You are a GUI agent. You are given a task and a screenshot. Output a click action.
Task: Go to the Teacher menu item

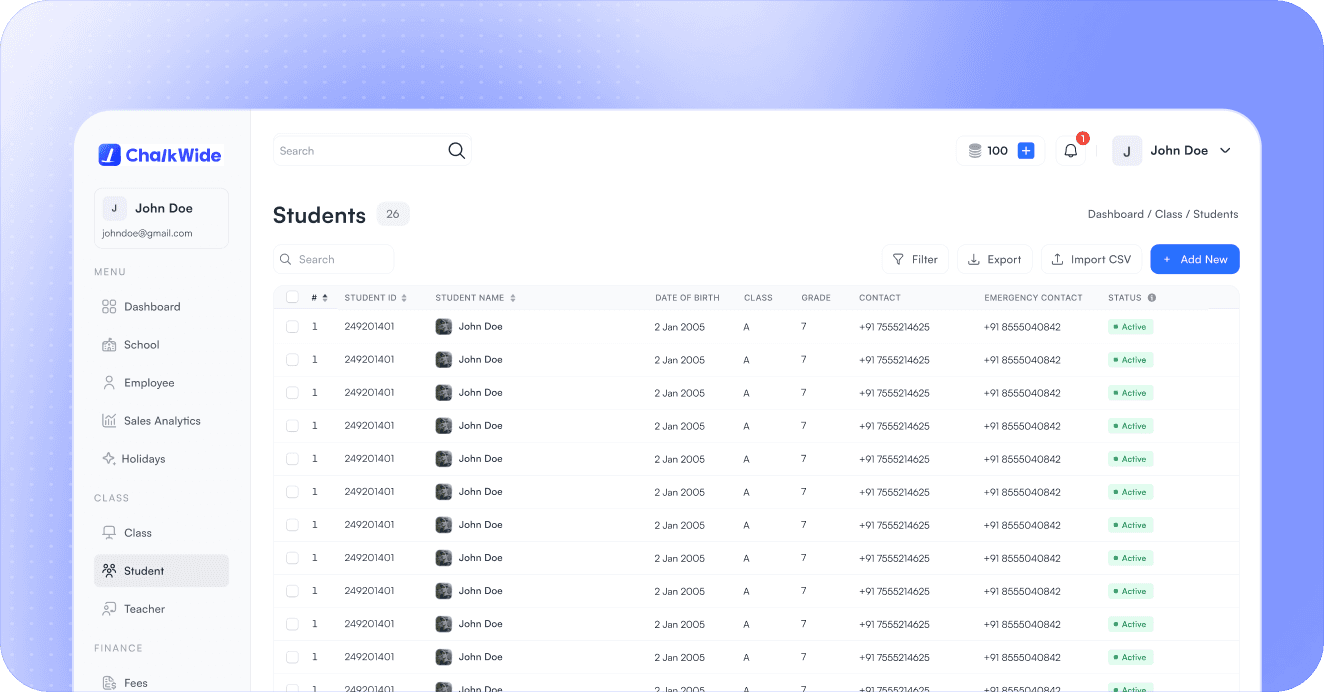tap(144, 609)
